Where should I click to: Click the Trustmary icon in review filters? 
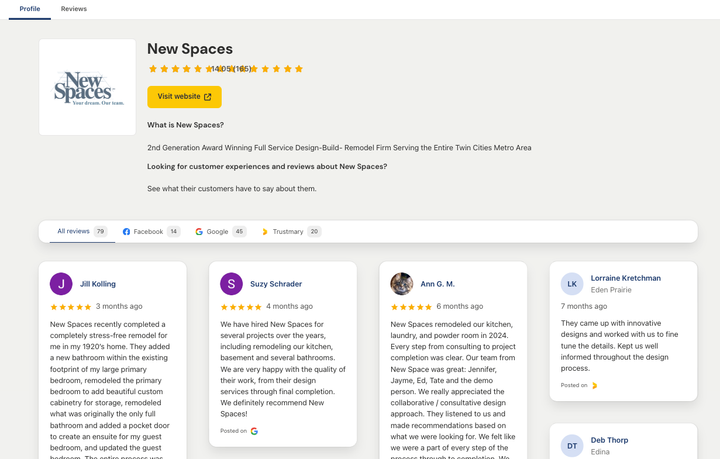(265, 232)
